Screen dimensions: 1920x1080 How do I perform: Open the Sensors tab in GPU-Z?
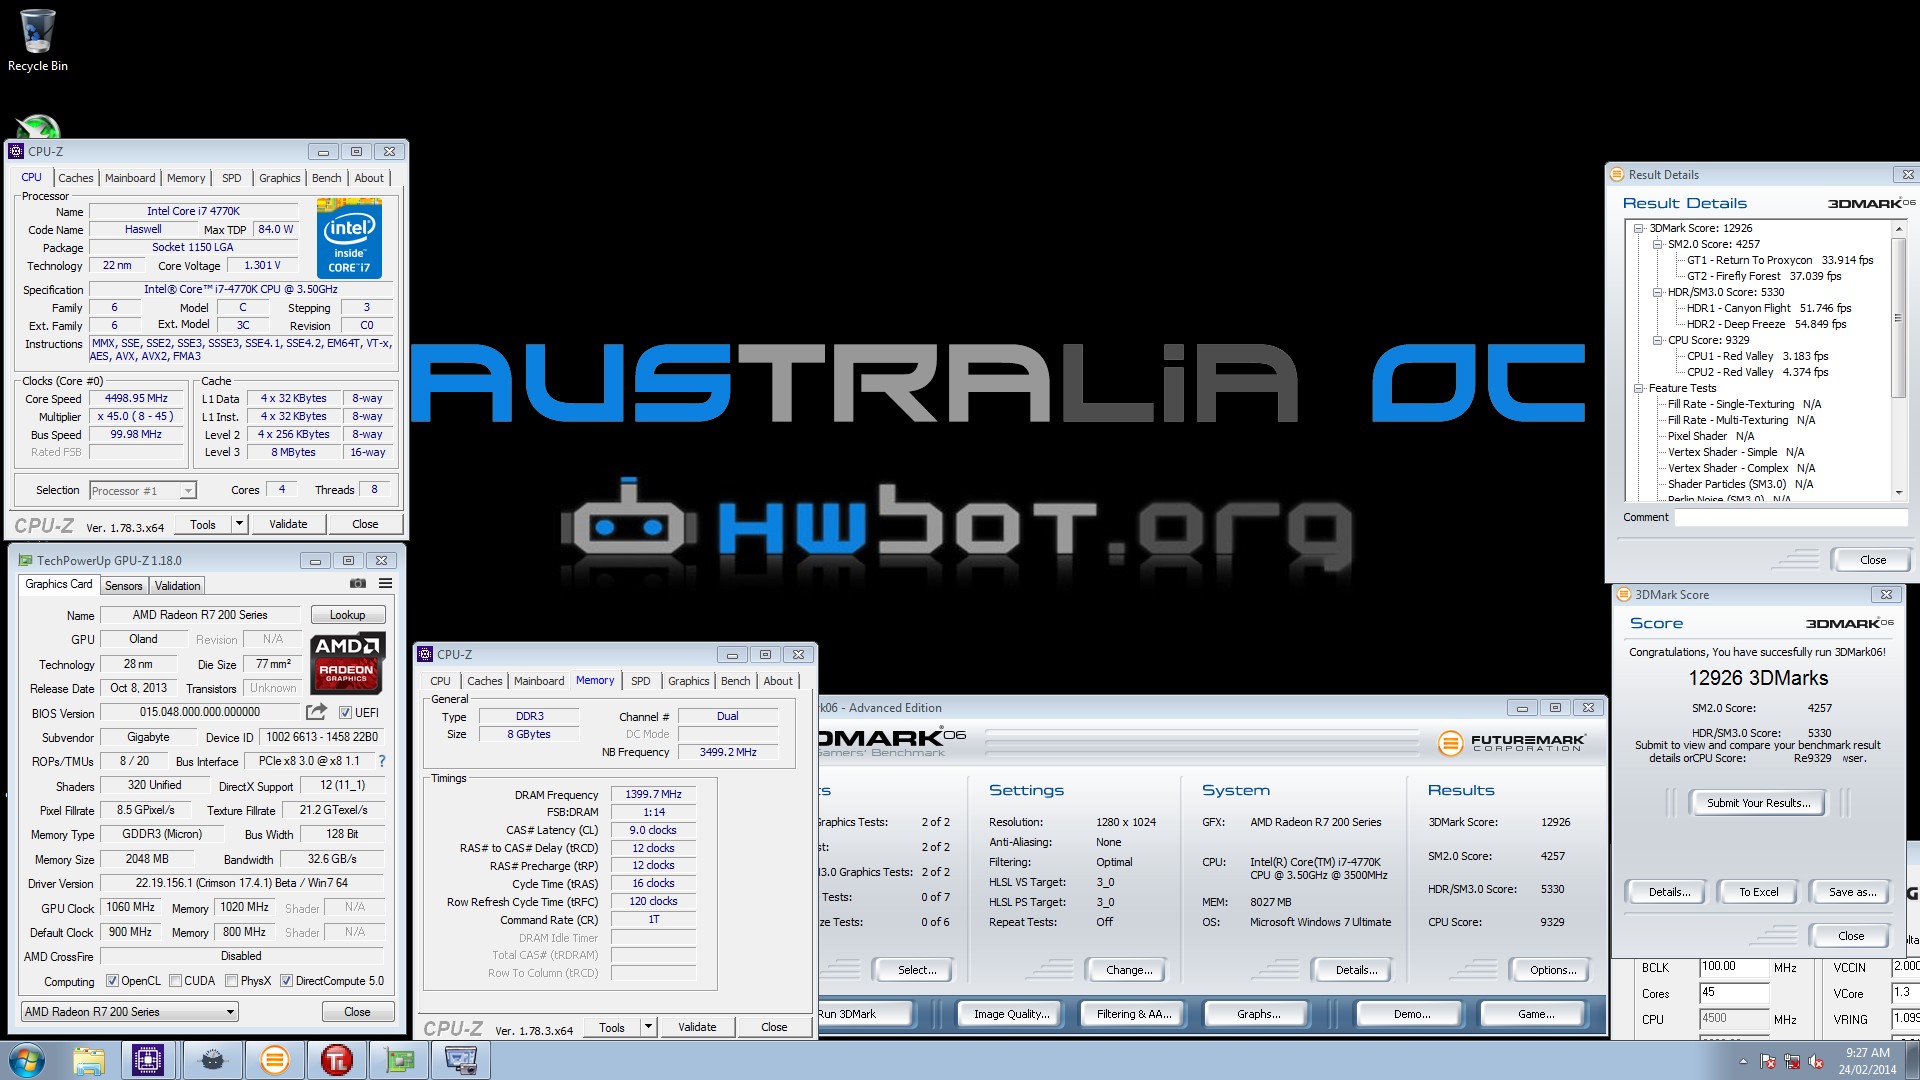124,586
